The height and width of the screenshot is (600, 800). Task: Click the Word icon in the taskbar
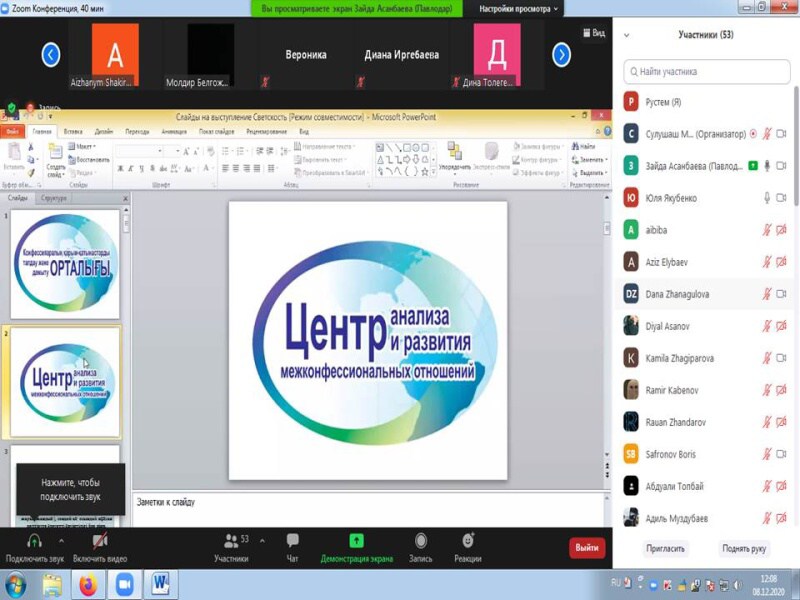point(161,584)
